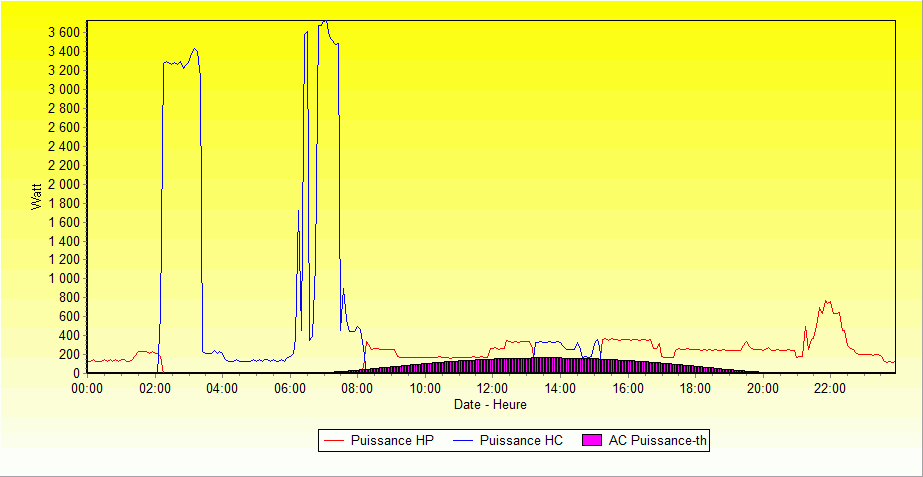Click the Date - Heure axis title

click(490, 405)
